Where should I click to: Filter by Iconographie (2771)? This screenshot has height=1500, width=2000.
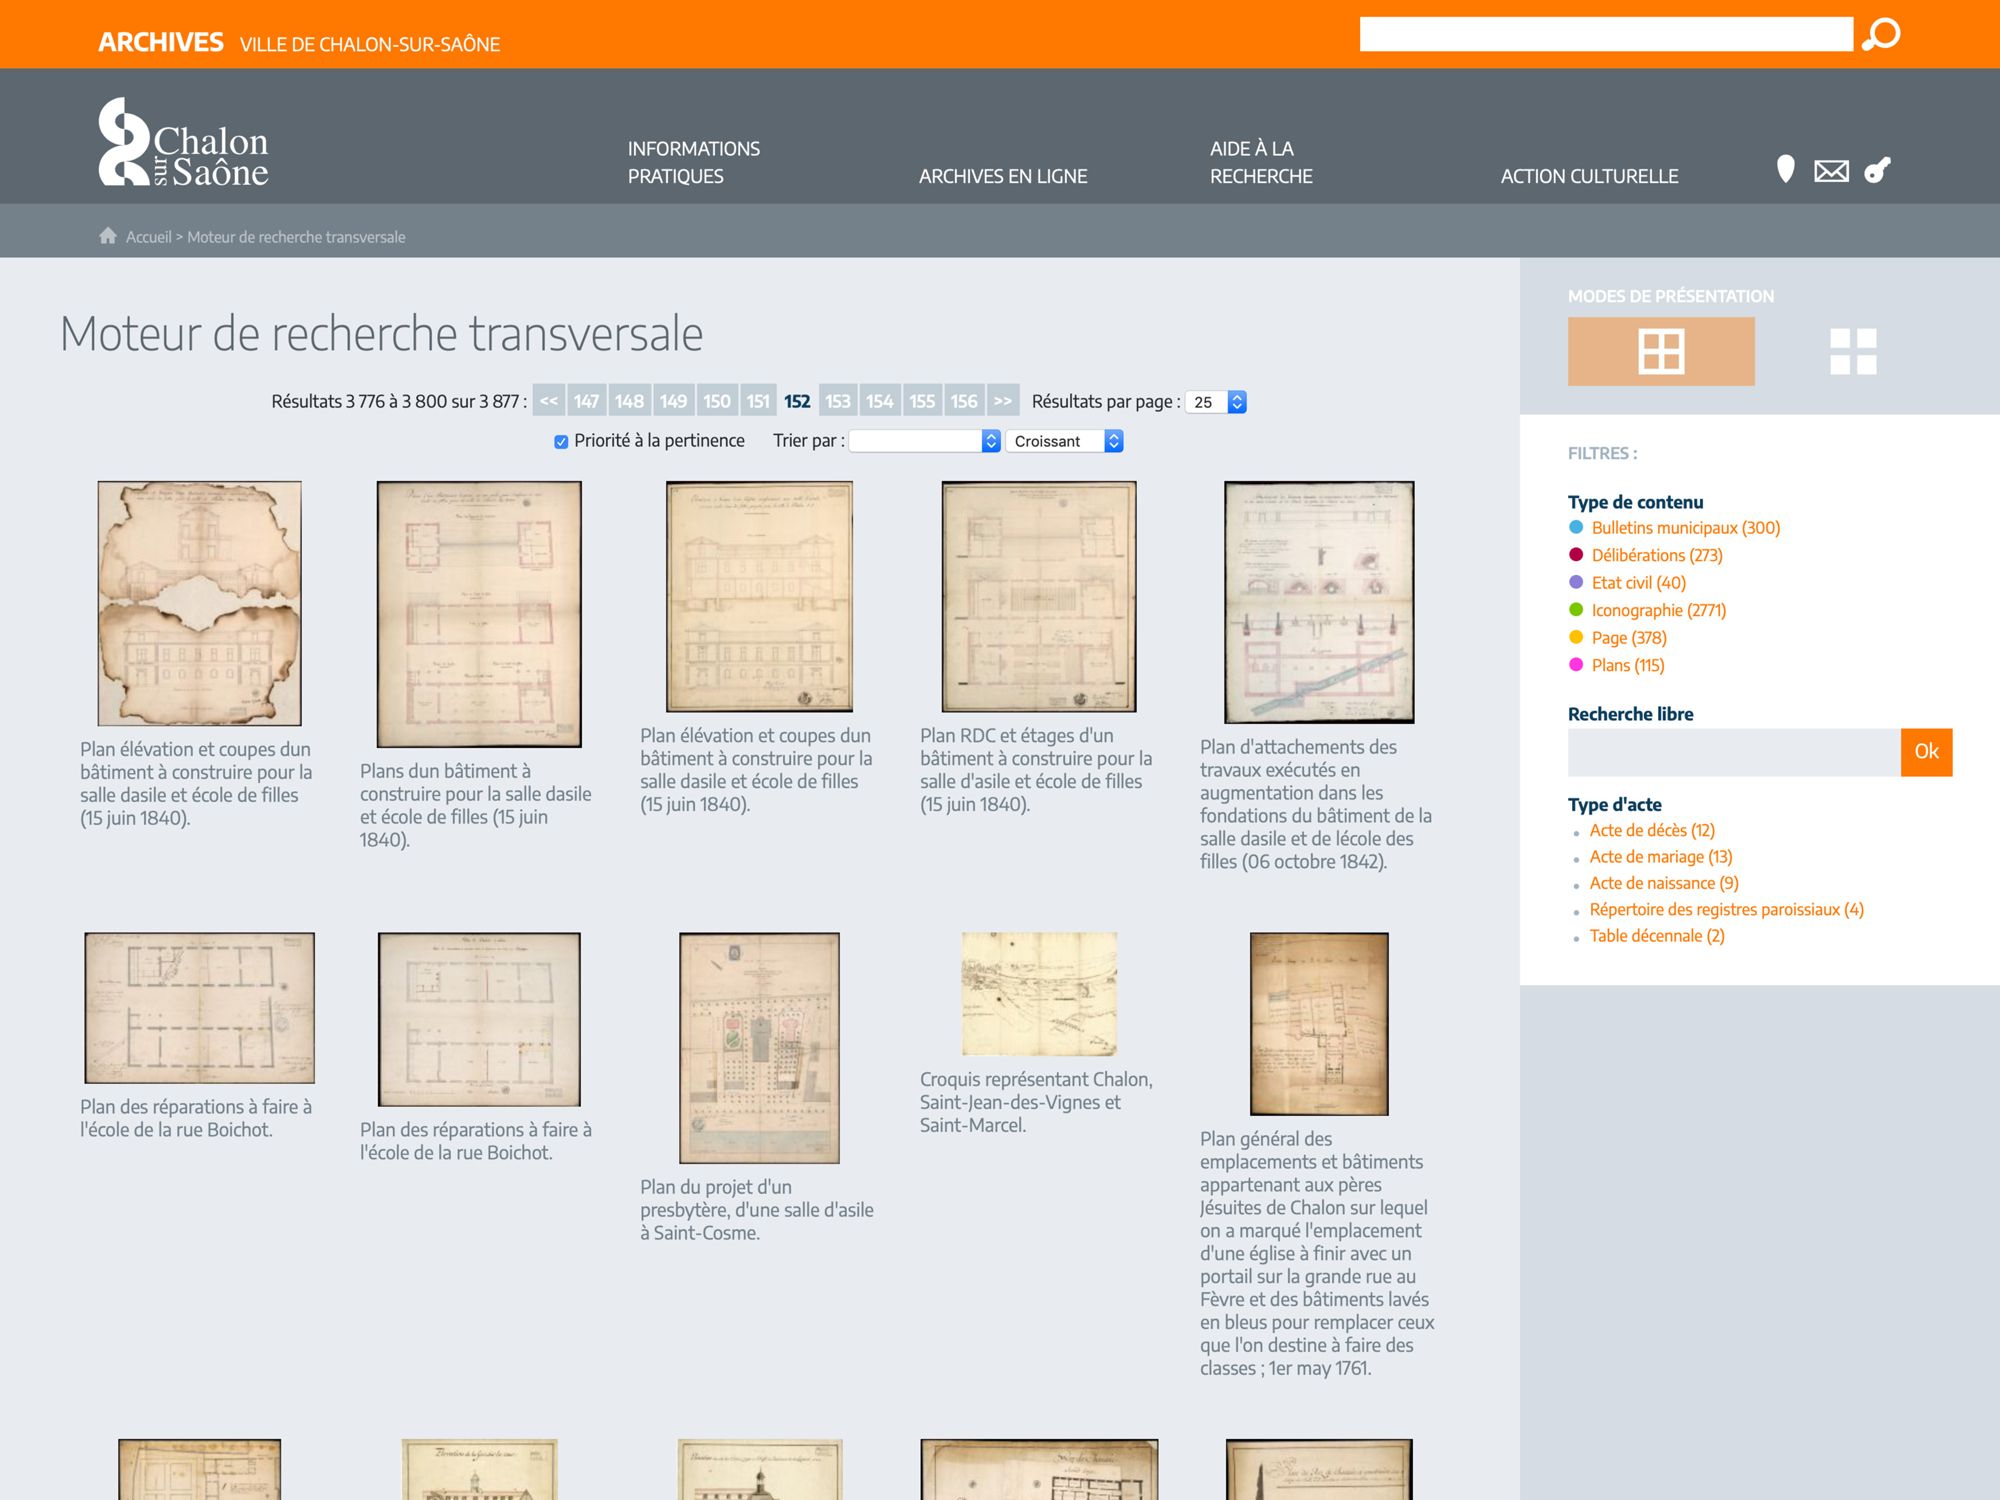(1658, 610)
